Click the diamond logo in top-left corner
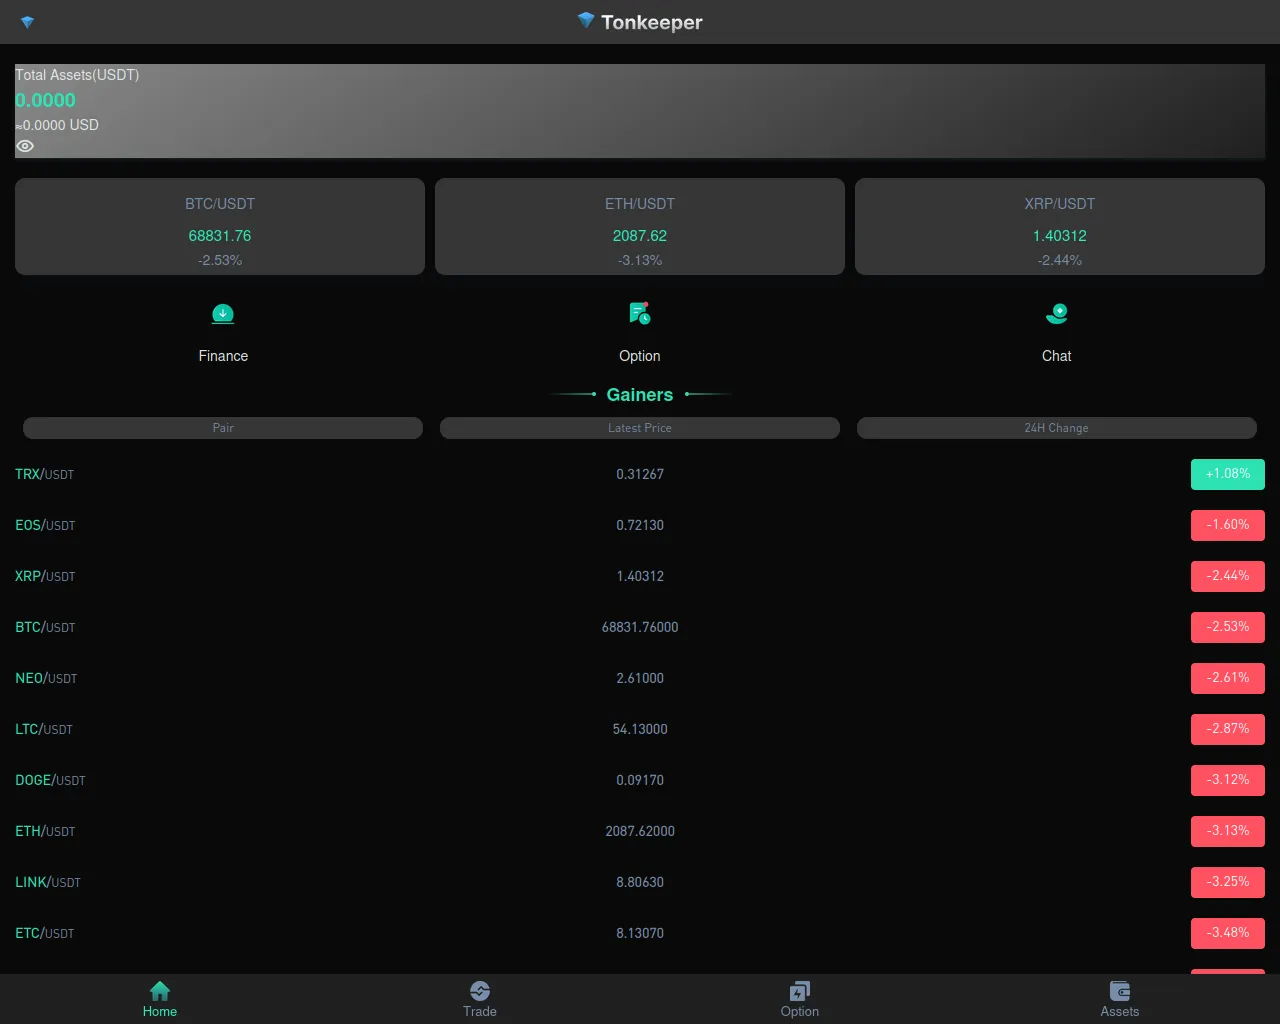The height and width of the screenshot is (1024, 1280). (28, 22)
